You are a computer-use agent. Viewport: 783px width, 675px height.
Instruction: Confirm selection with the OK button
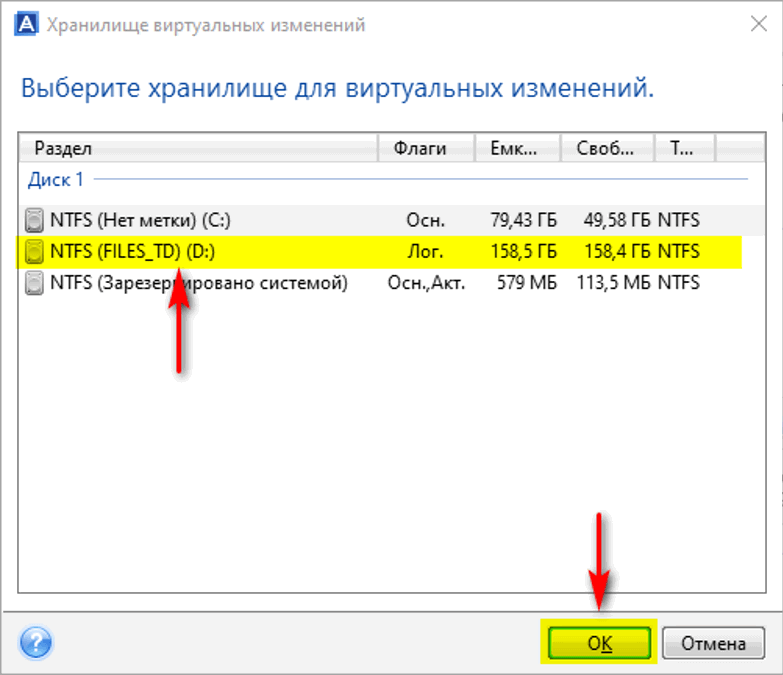(599, 643)
